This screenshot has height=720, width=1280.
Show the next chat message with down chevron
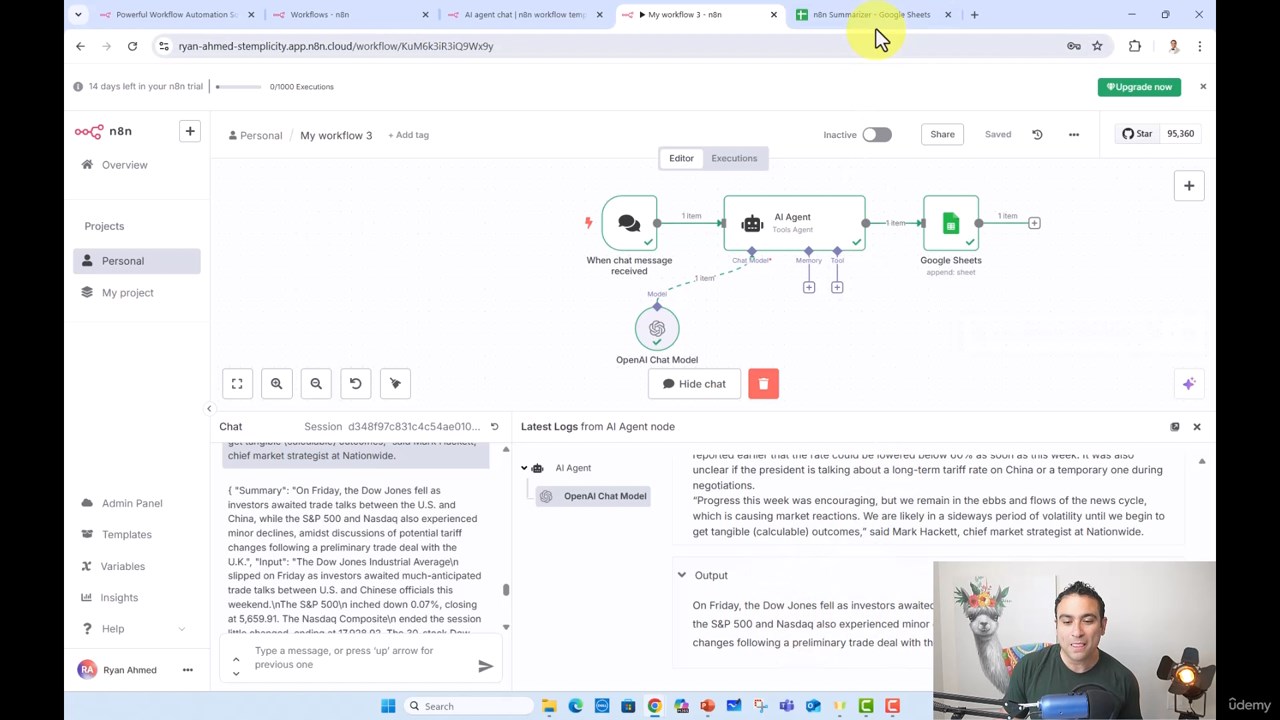click(236, 673)
